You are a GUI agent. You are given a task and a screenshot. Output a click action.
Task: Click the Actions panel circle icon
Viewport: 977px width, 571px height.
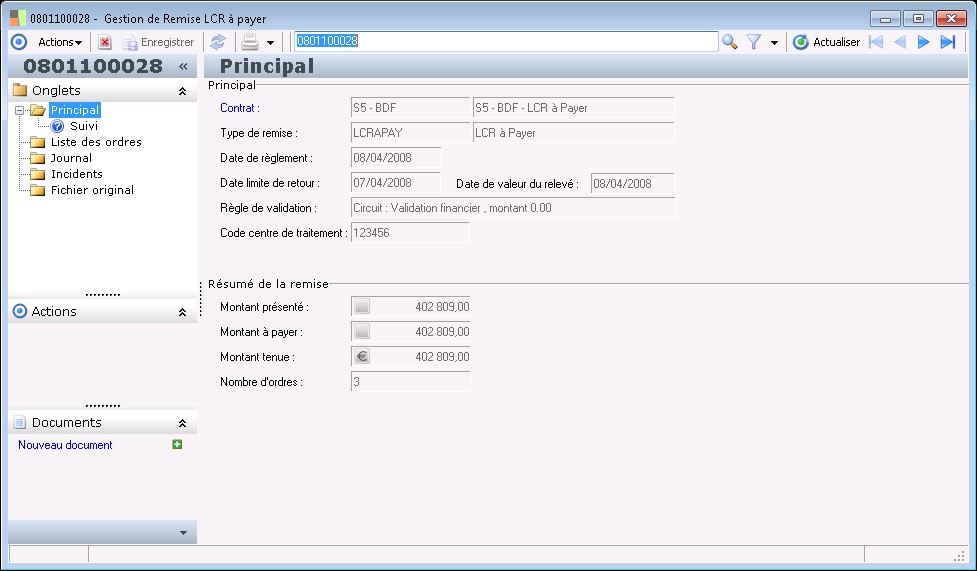pos(20,311)
